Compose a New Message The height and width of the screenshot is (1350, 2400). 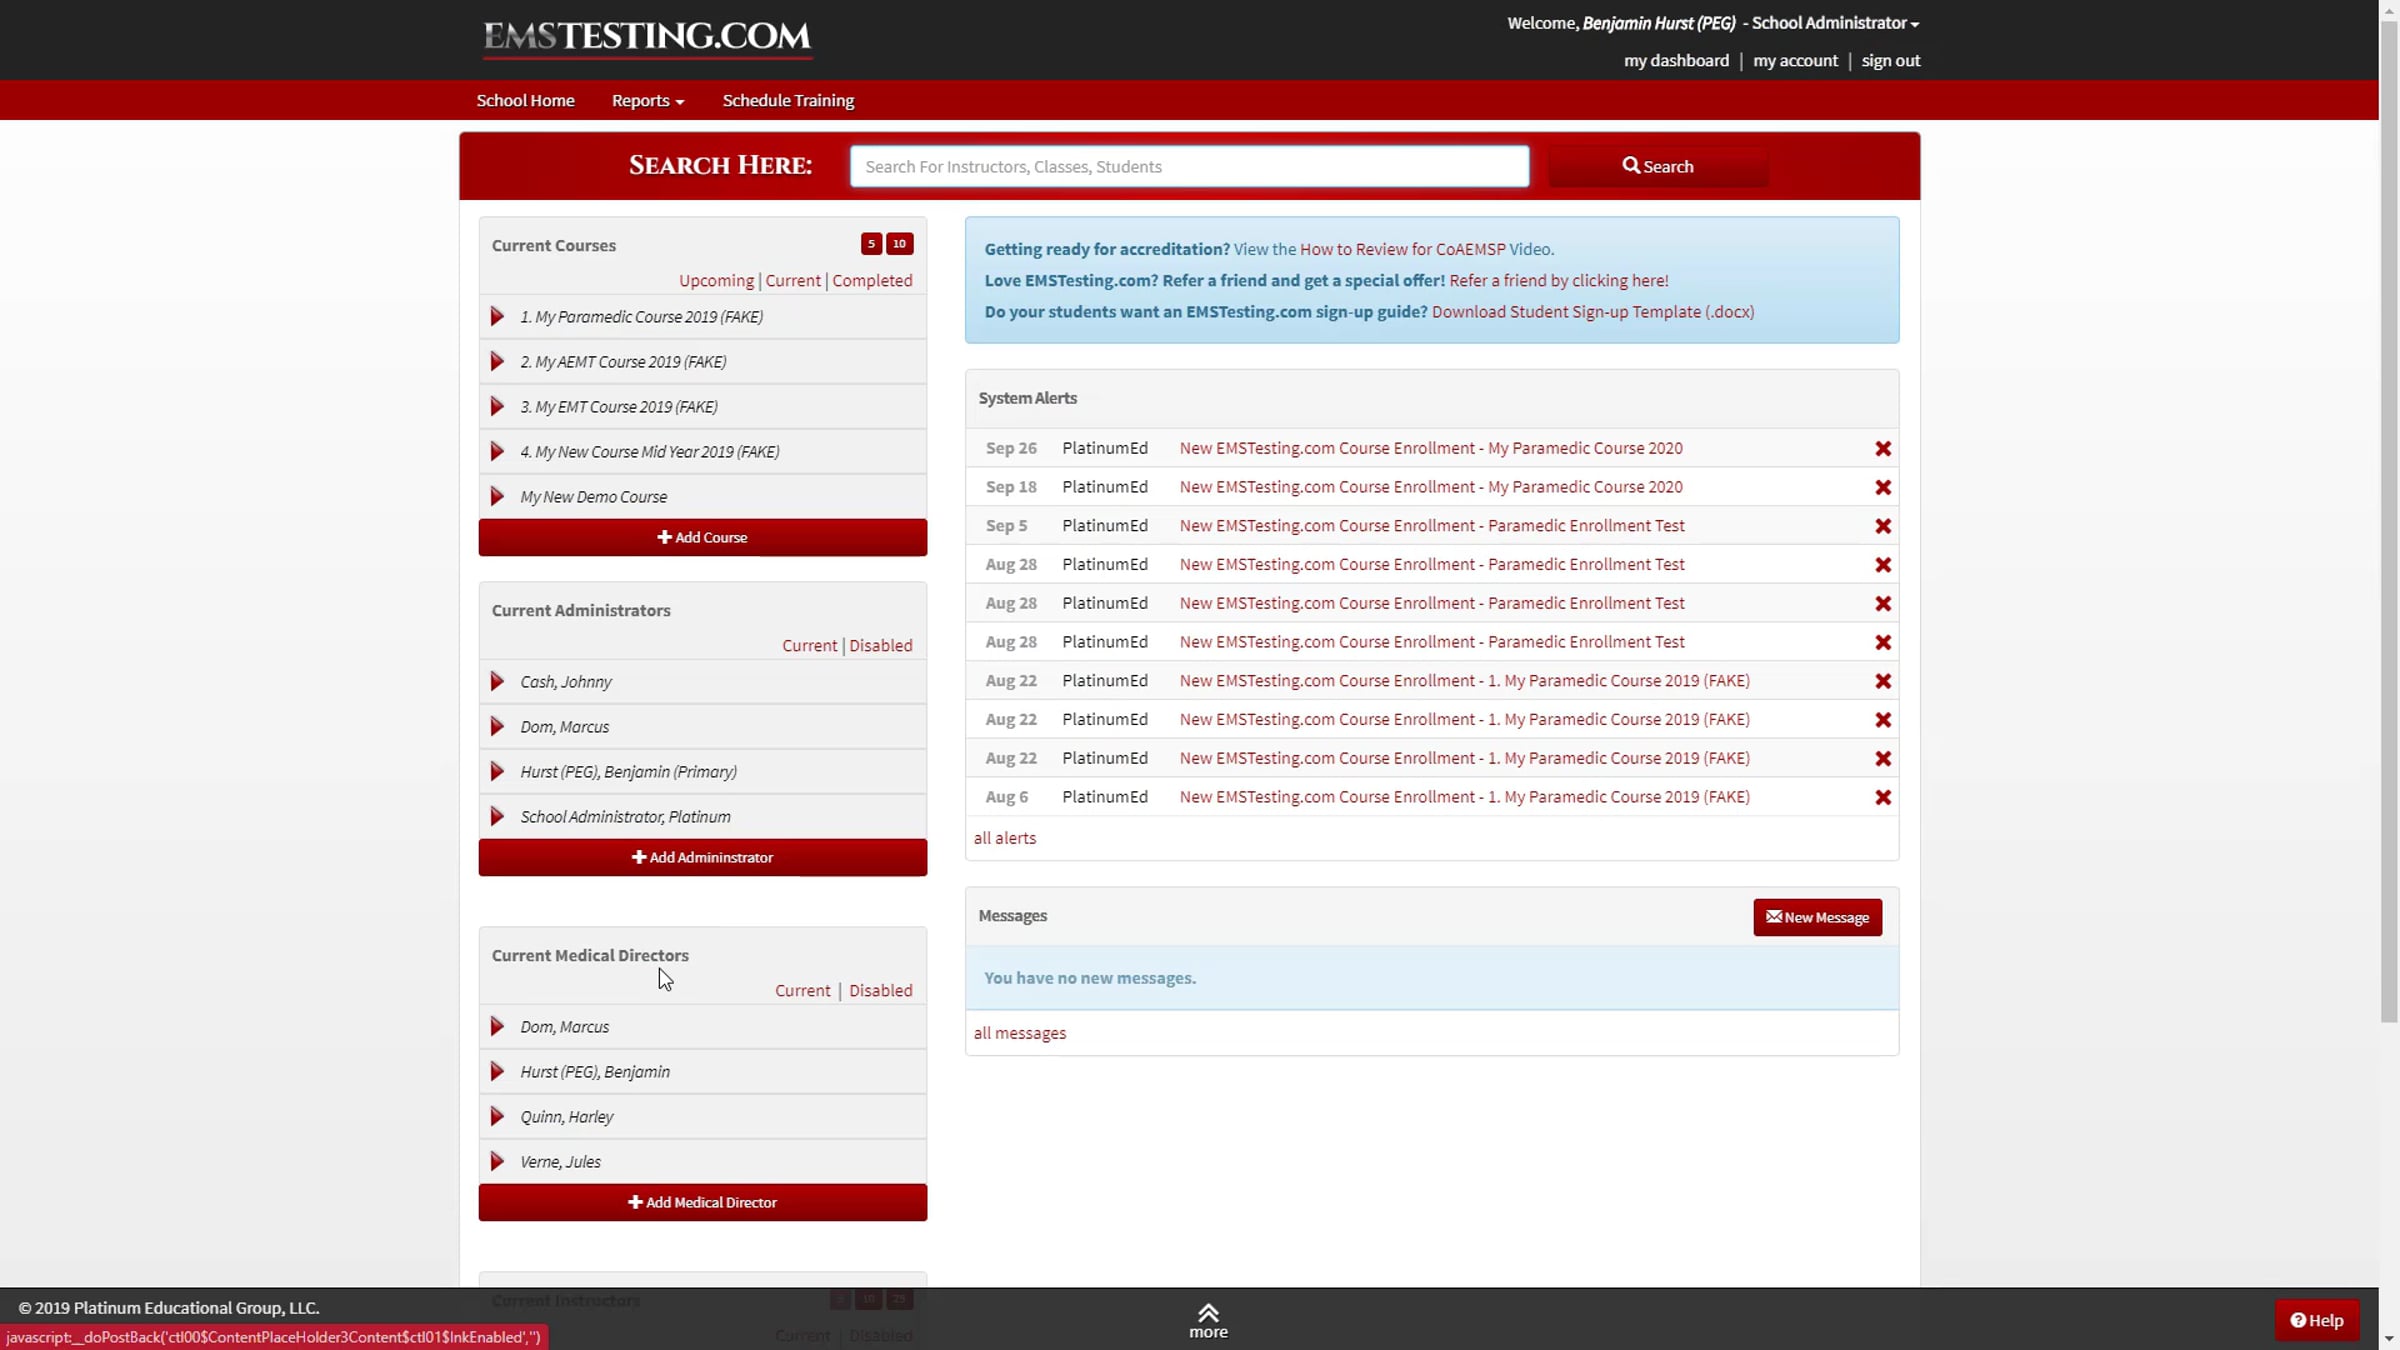point(1817,918)
